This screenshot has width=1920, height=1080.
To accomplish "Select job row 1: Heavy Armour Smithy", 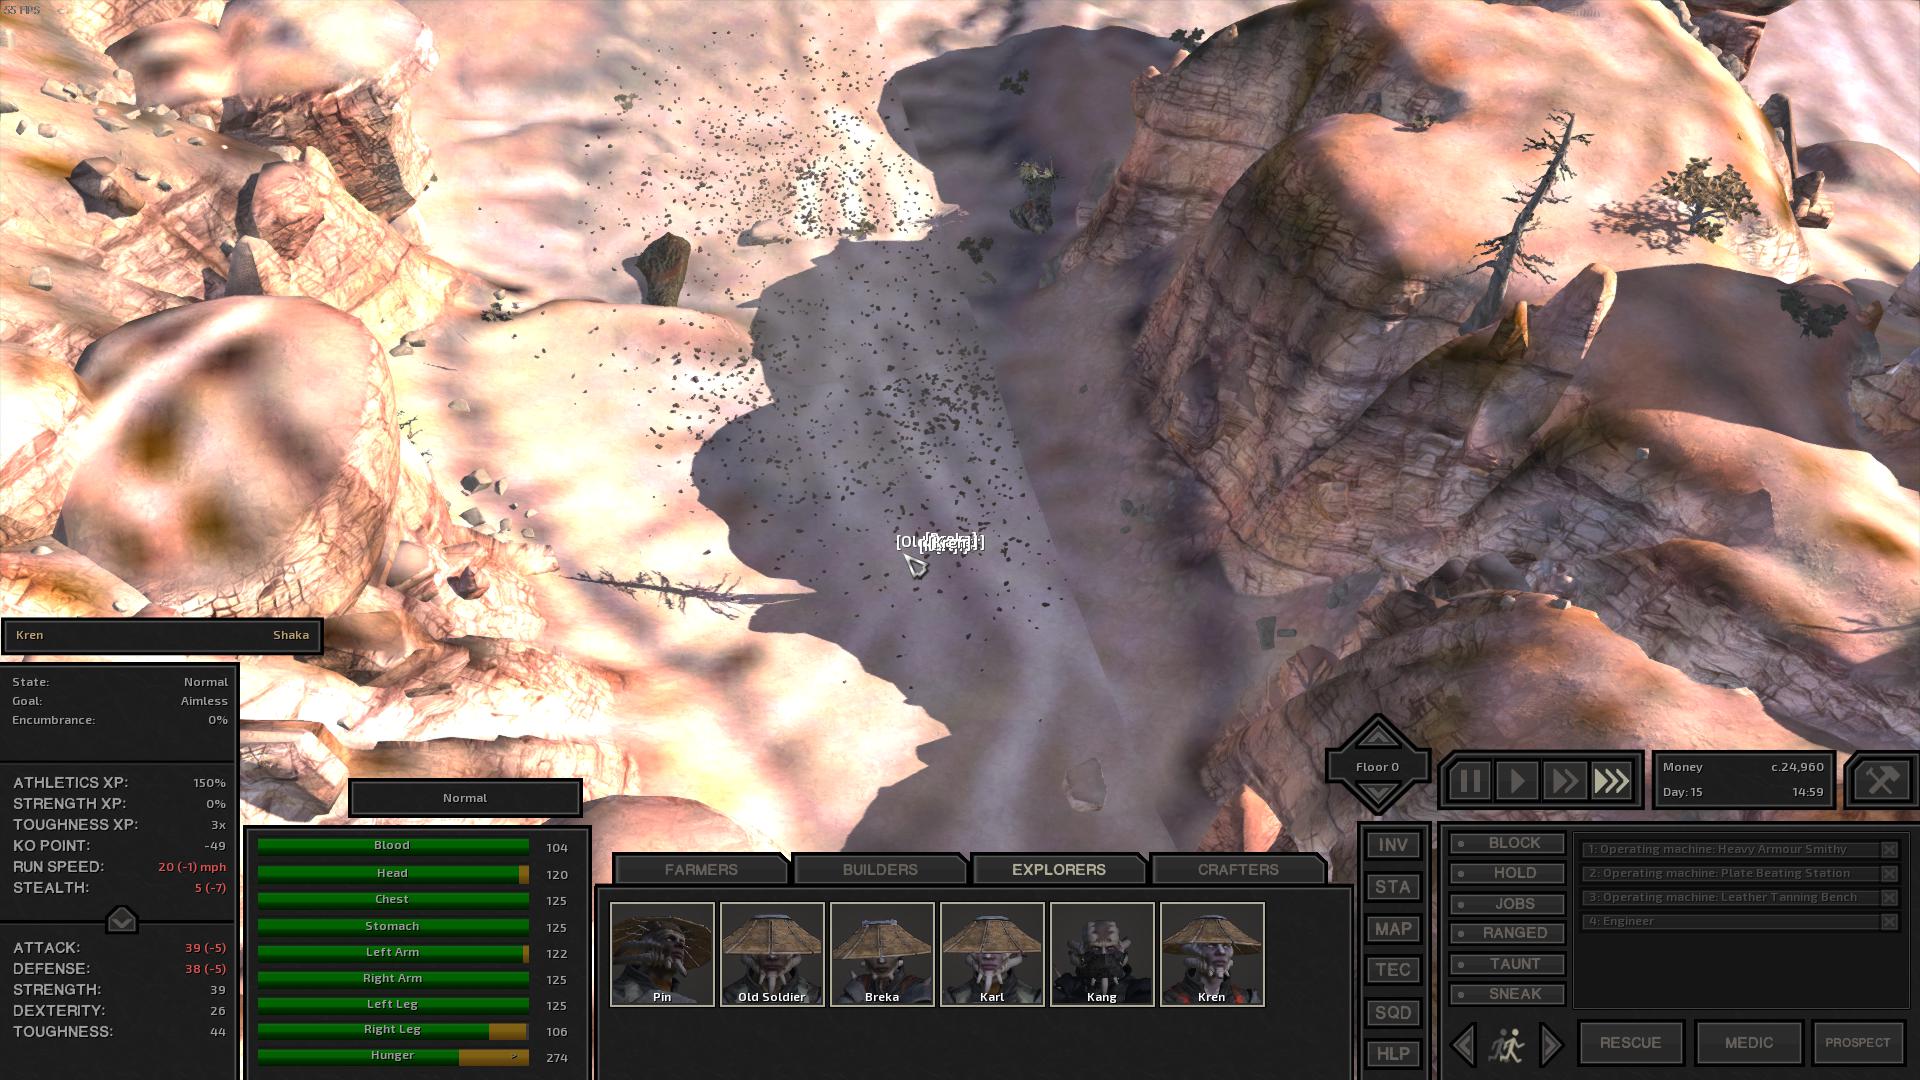I will coord(1730,849).
